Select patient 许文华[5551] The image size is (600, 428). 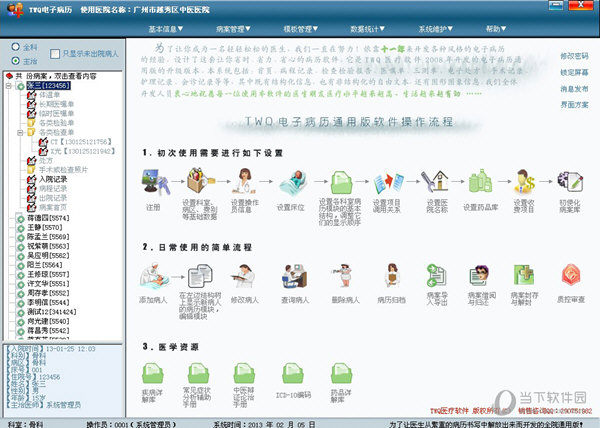pyautogui.click(x=48, y=284)
